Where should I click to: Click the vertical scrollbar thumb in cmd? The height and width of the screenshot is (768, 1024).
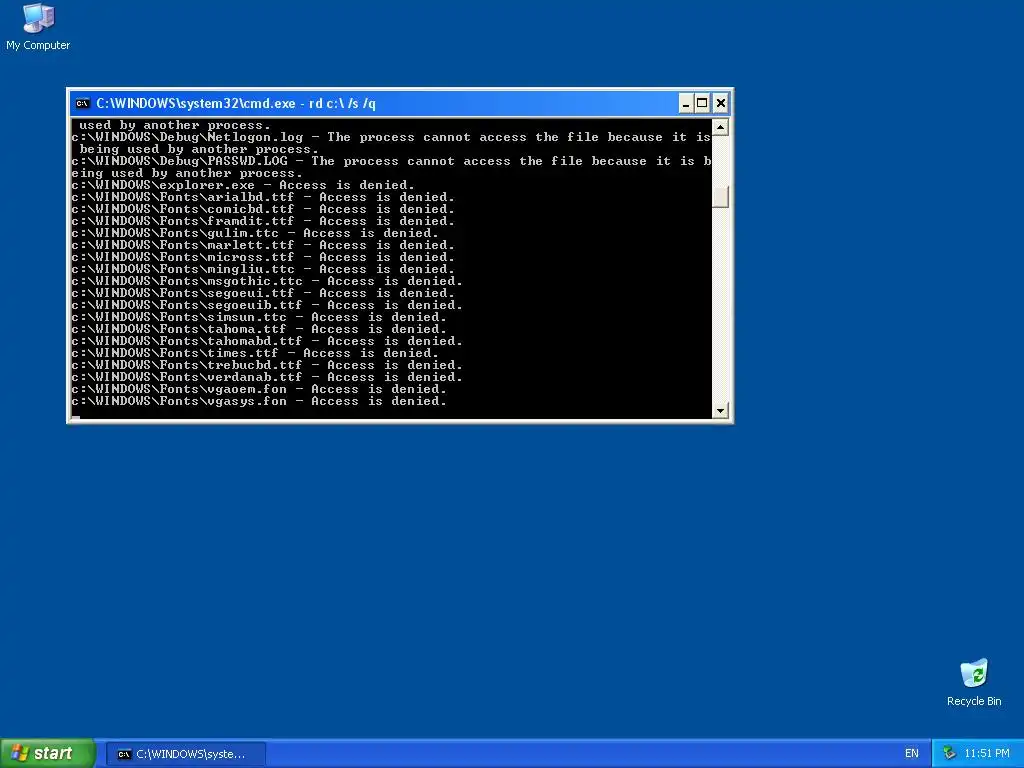[x=720, y=197]
